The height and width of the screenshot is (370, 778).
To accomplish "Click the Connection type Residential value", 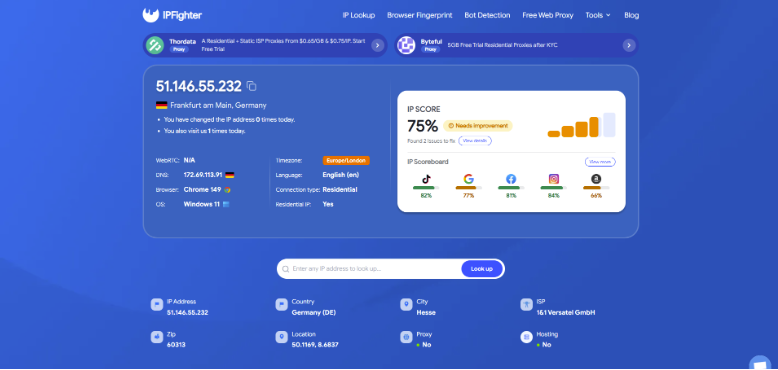I will [340, 189].
